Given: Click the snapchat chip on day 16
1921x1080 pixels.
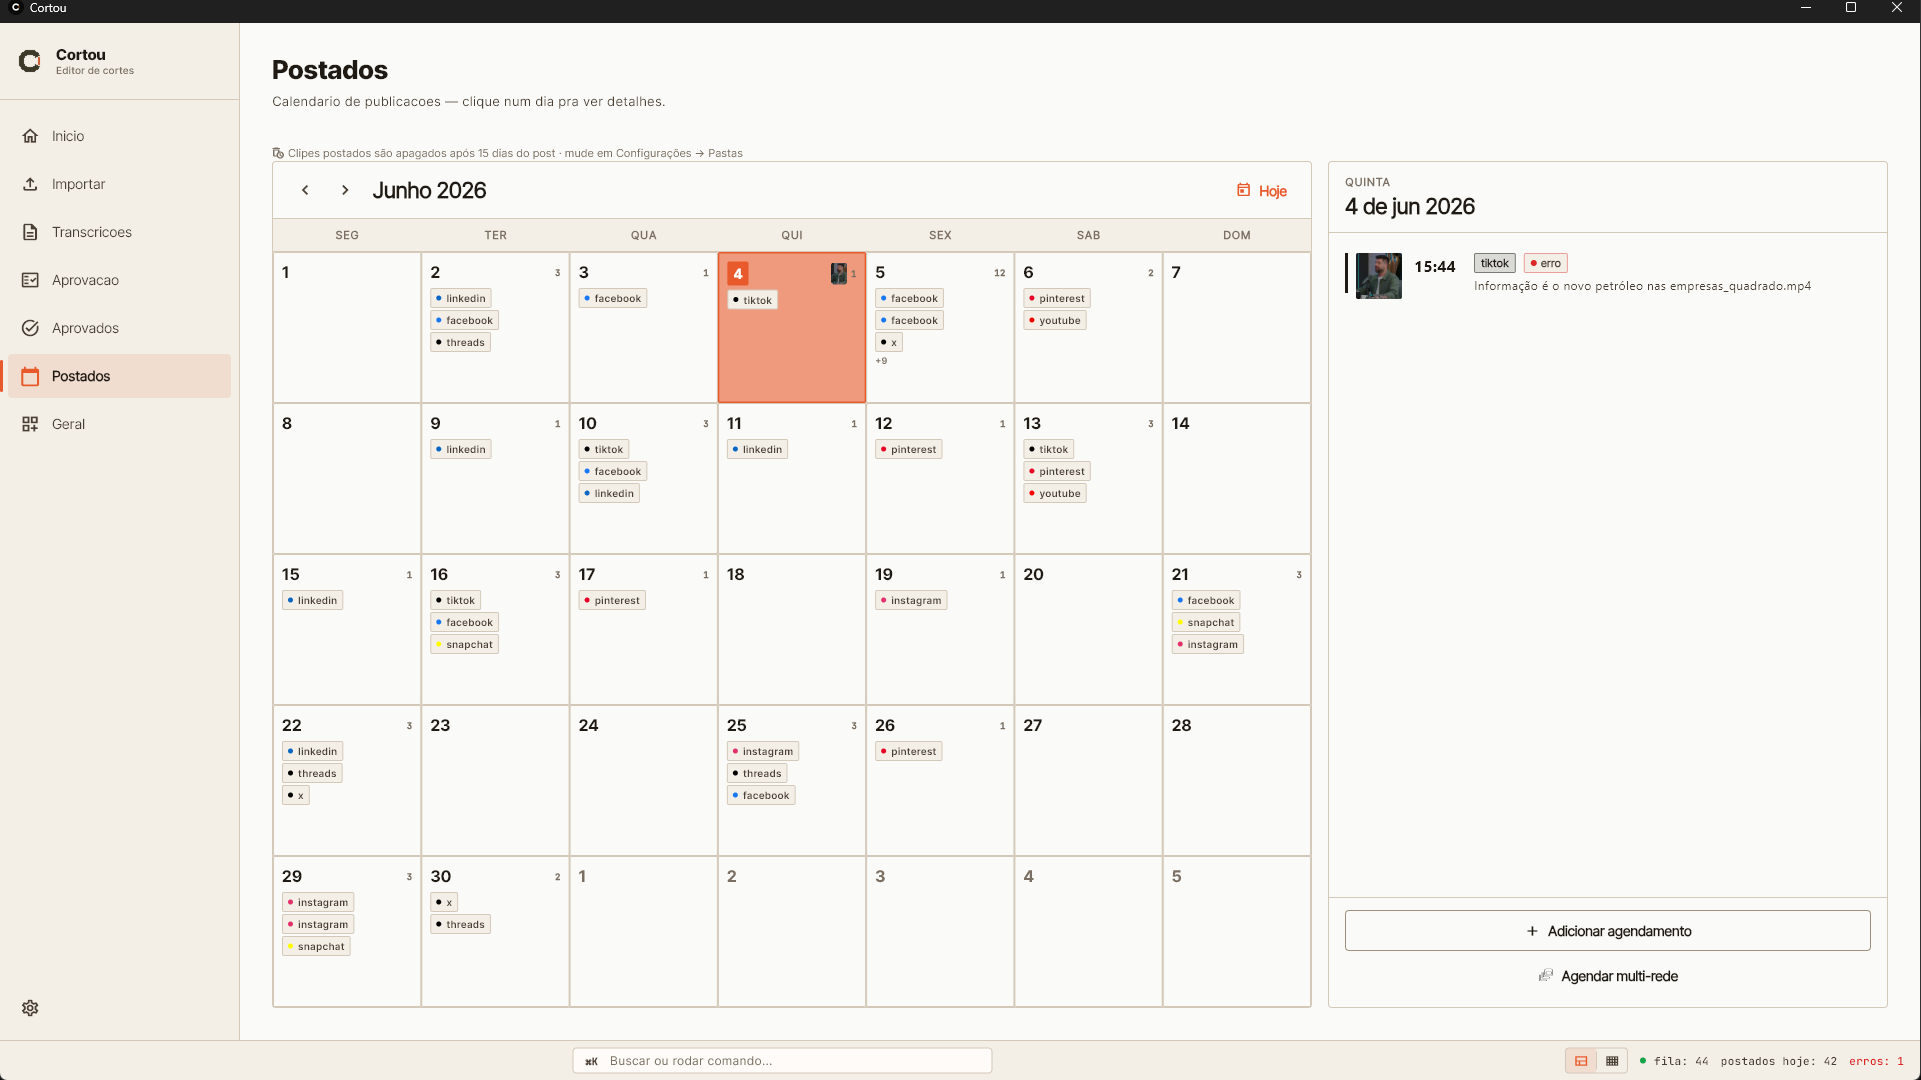Looking at the screenshot, I should point(465,644).
